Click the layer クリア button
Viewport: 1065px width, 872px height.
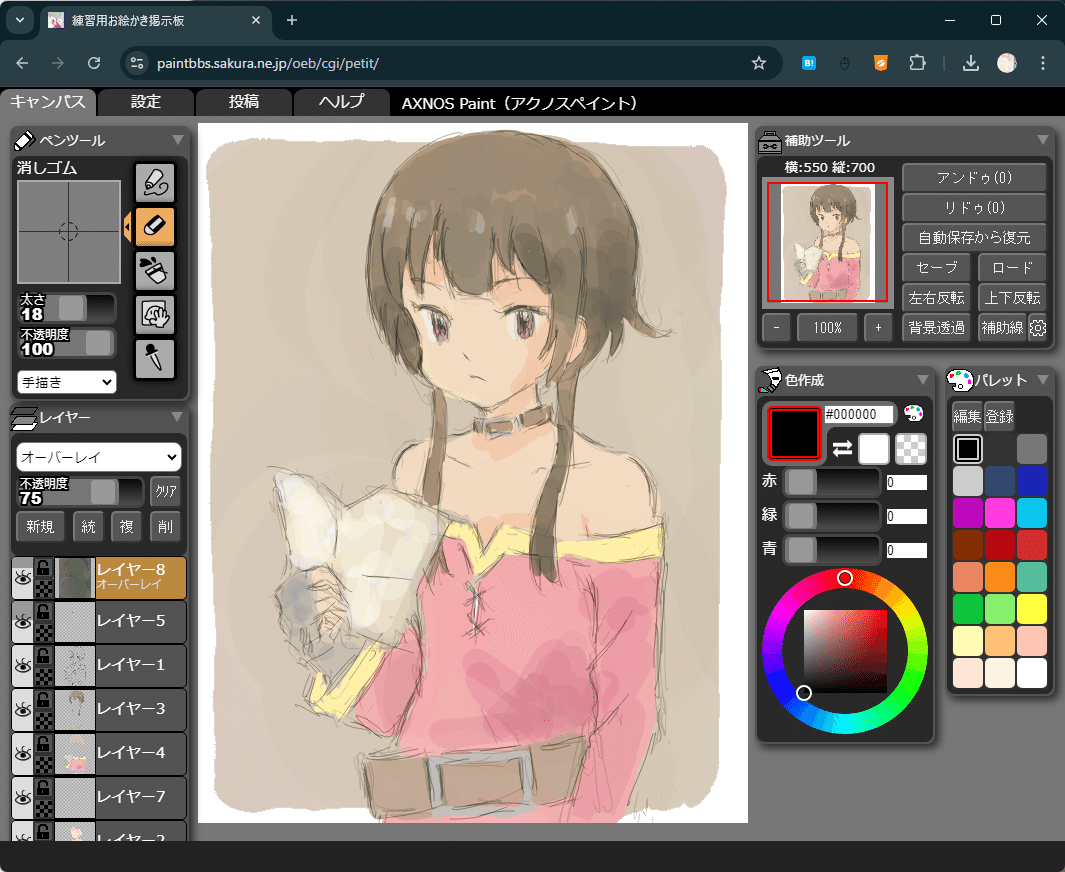(x=166, y=491)
